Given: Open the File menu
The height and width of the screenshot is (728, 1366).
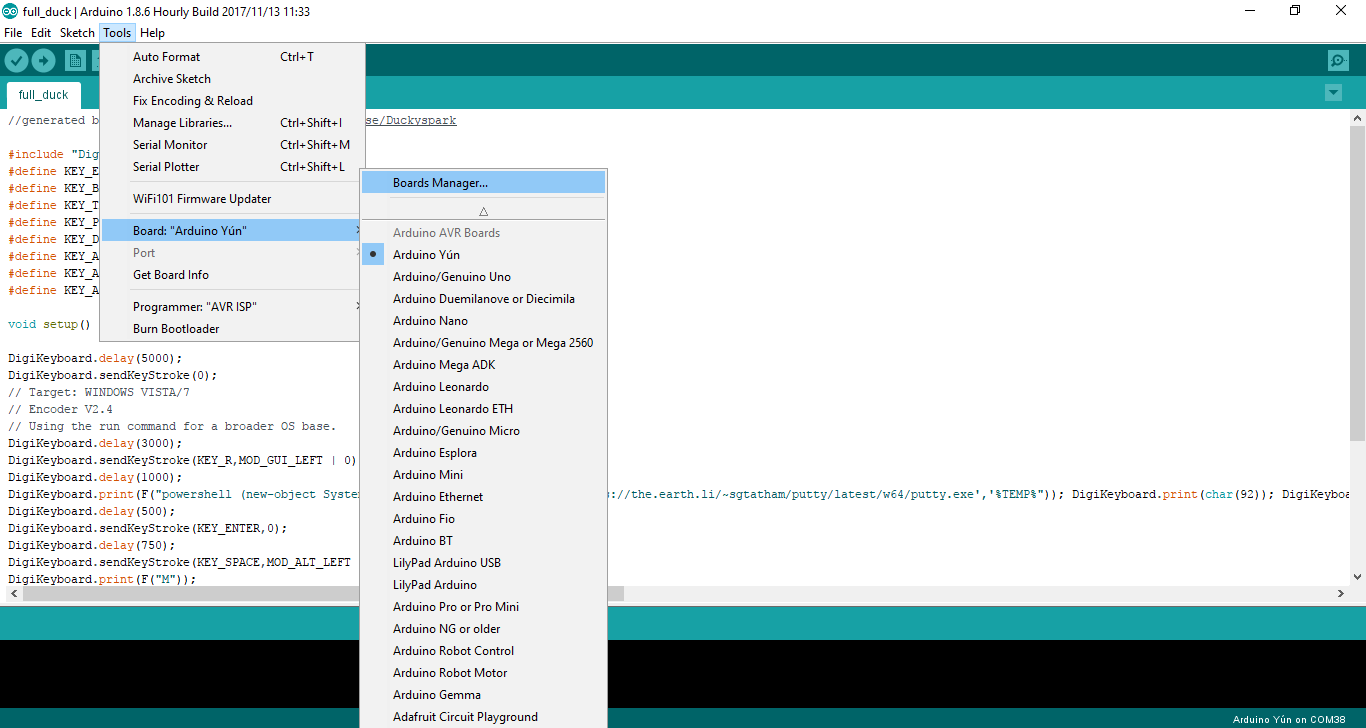Looking at the screenshot, I should tap(13, 33).
